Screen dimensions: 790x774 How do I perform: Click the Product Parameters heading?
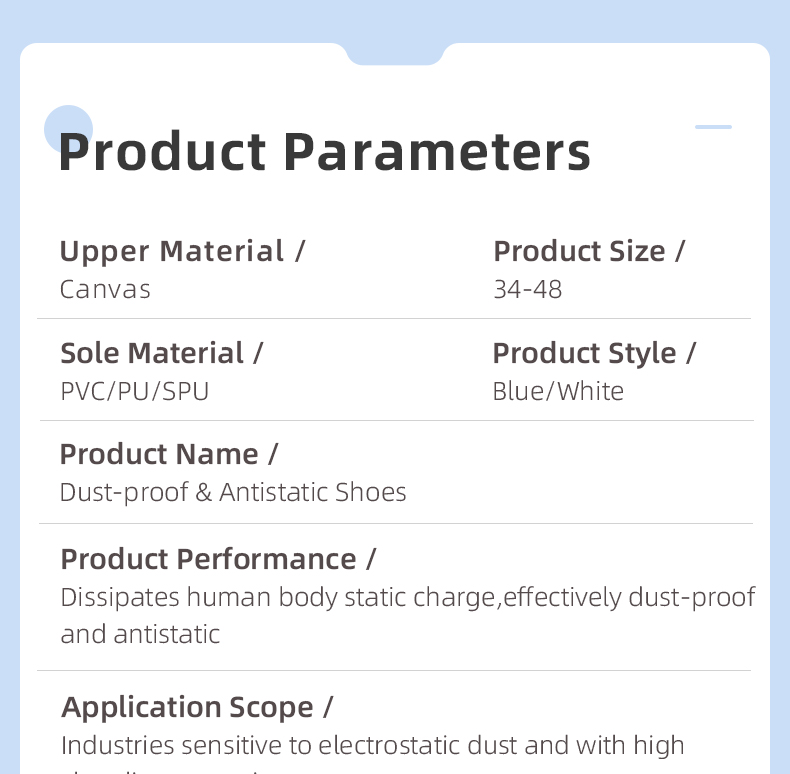(325, 153)
